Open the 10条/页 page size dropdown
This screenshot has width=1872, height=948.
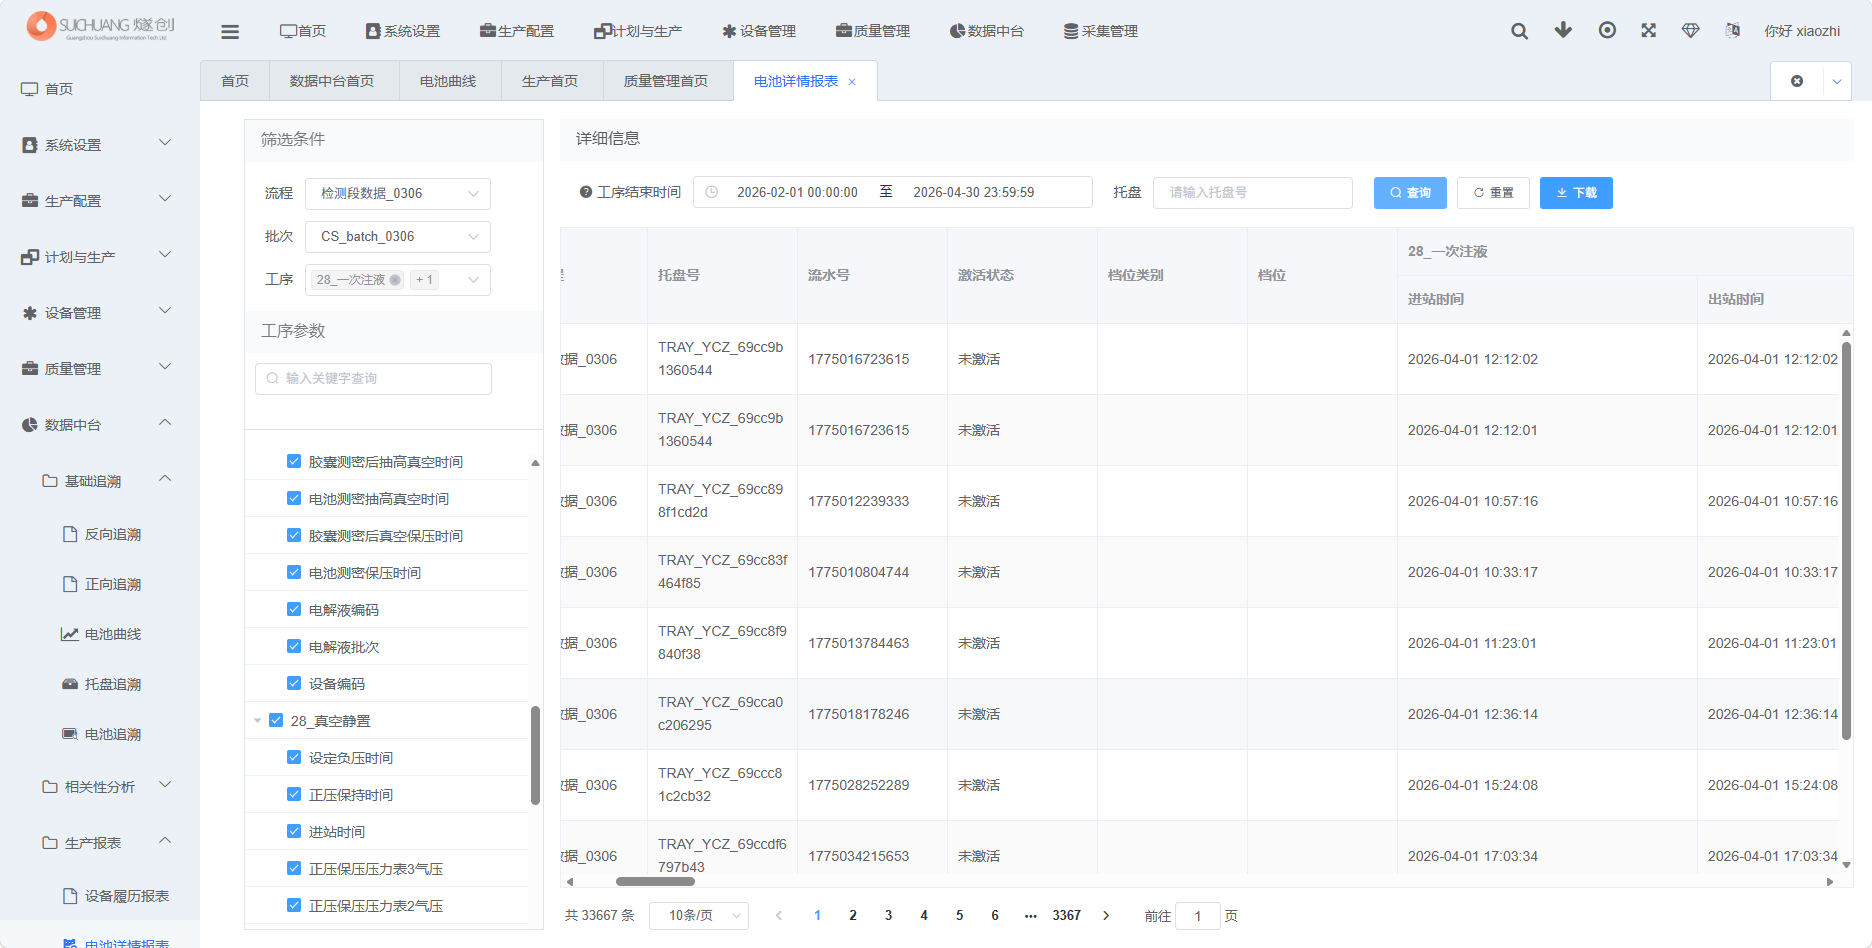(x=699, y=915)
